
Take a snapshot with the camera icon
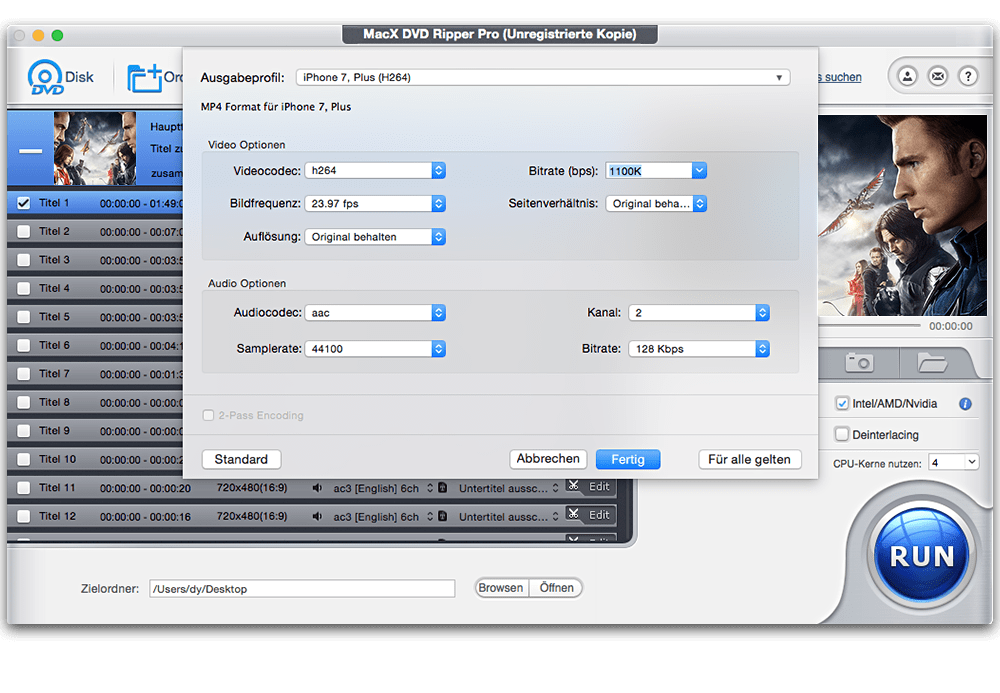click(857, 362)
